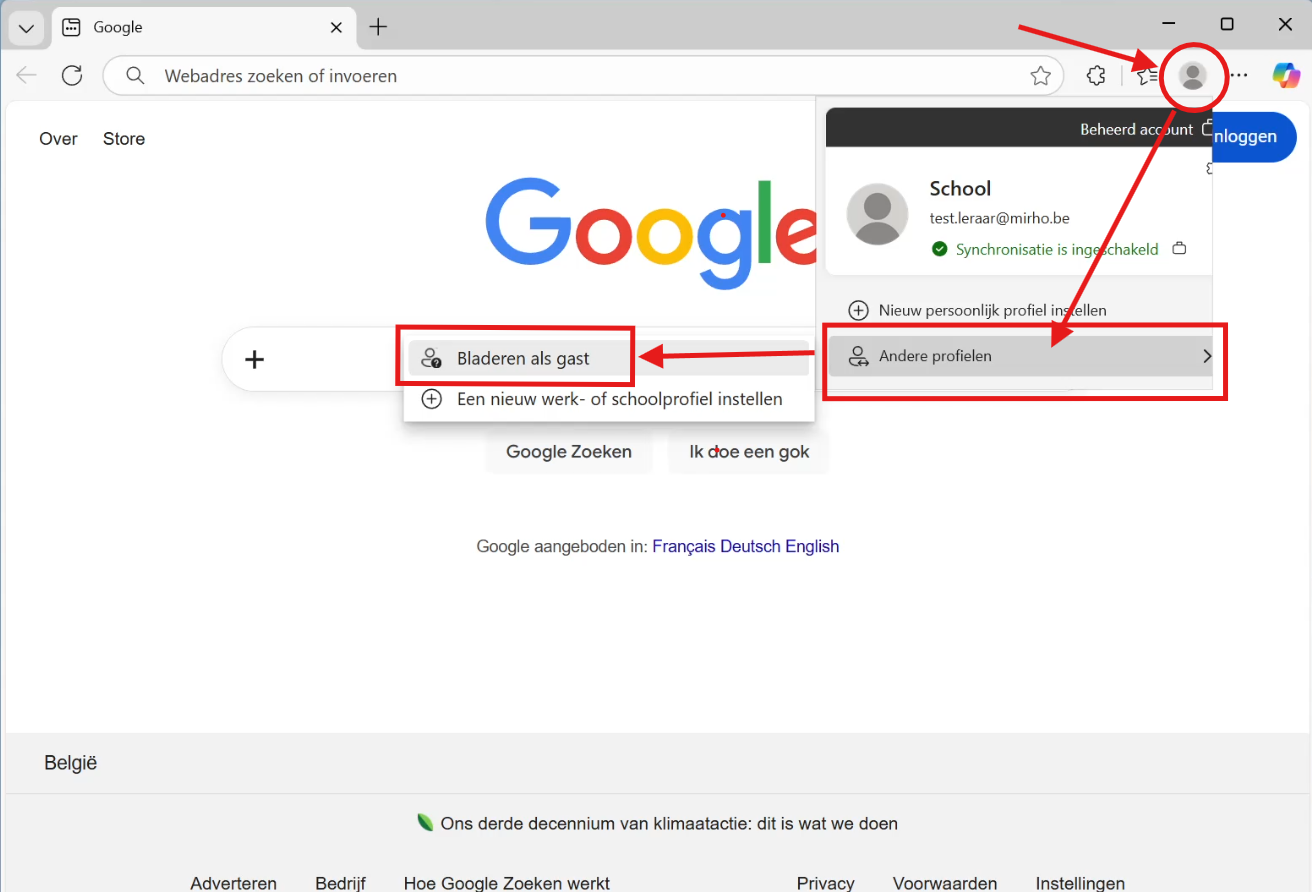1312x892 pixels.
Task: Click the plus icon in Google search box
Action: pos(255,360)
